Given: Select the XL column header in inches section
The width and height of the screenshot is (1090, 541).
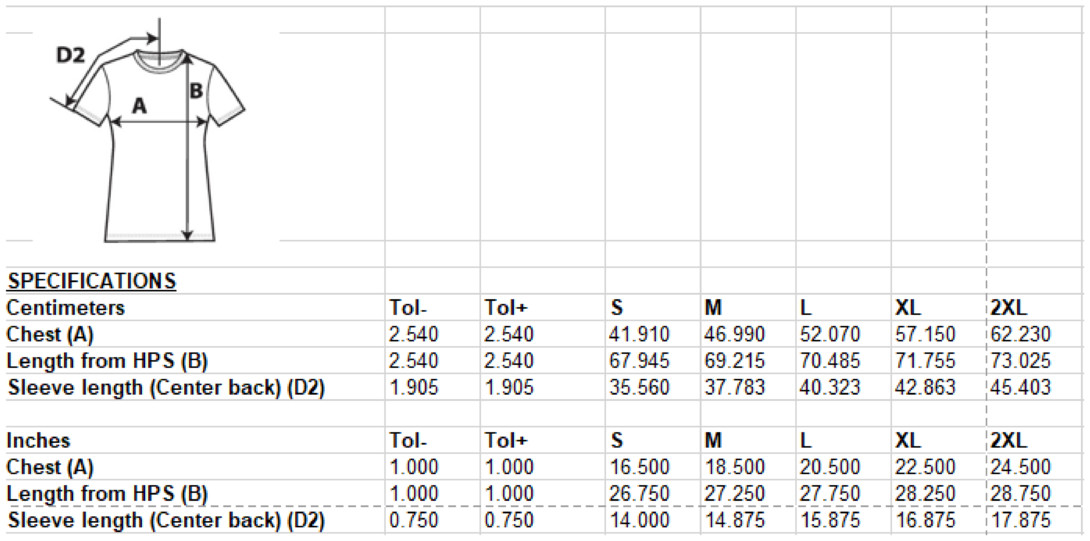Looking at the screenshot, I should pyautogui.click(x=908, y=440).
